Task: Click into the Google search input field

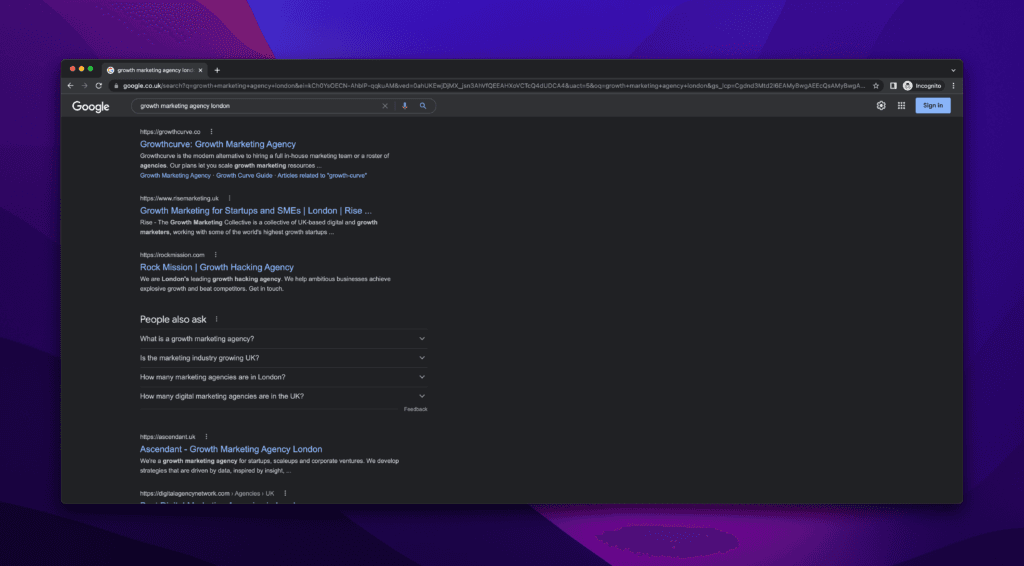Action: pos(258,106)
